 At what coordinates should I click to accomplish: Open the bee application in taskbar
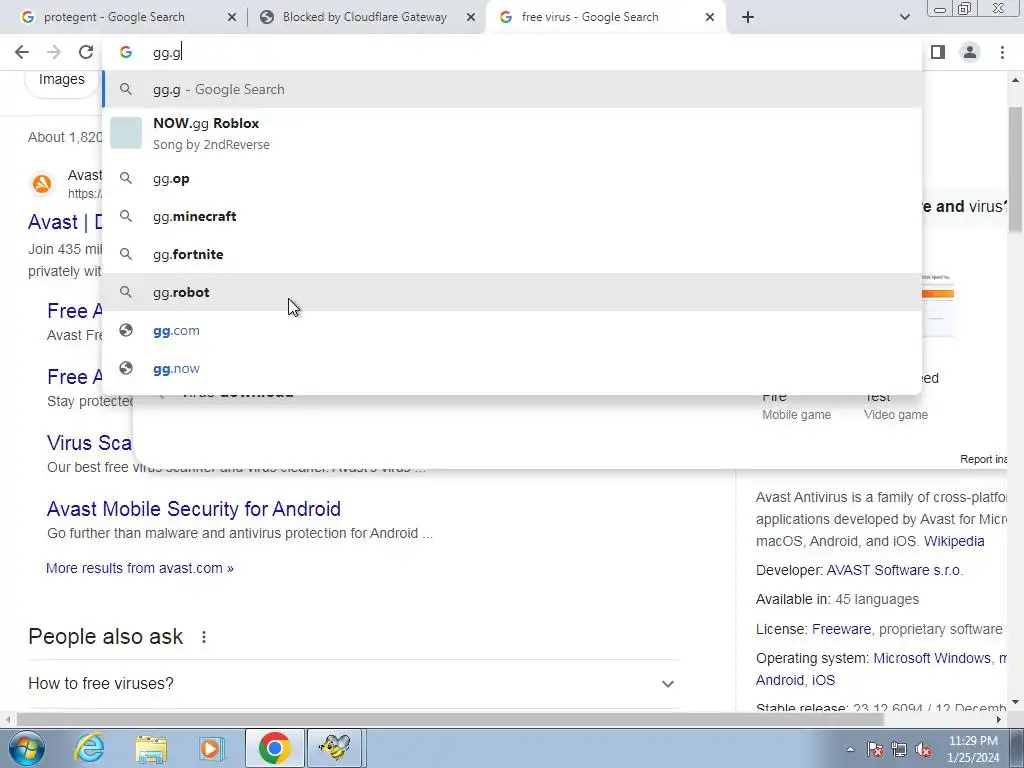pyautogui.click(x=335, y=748)
